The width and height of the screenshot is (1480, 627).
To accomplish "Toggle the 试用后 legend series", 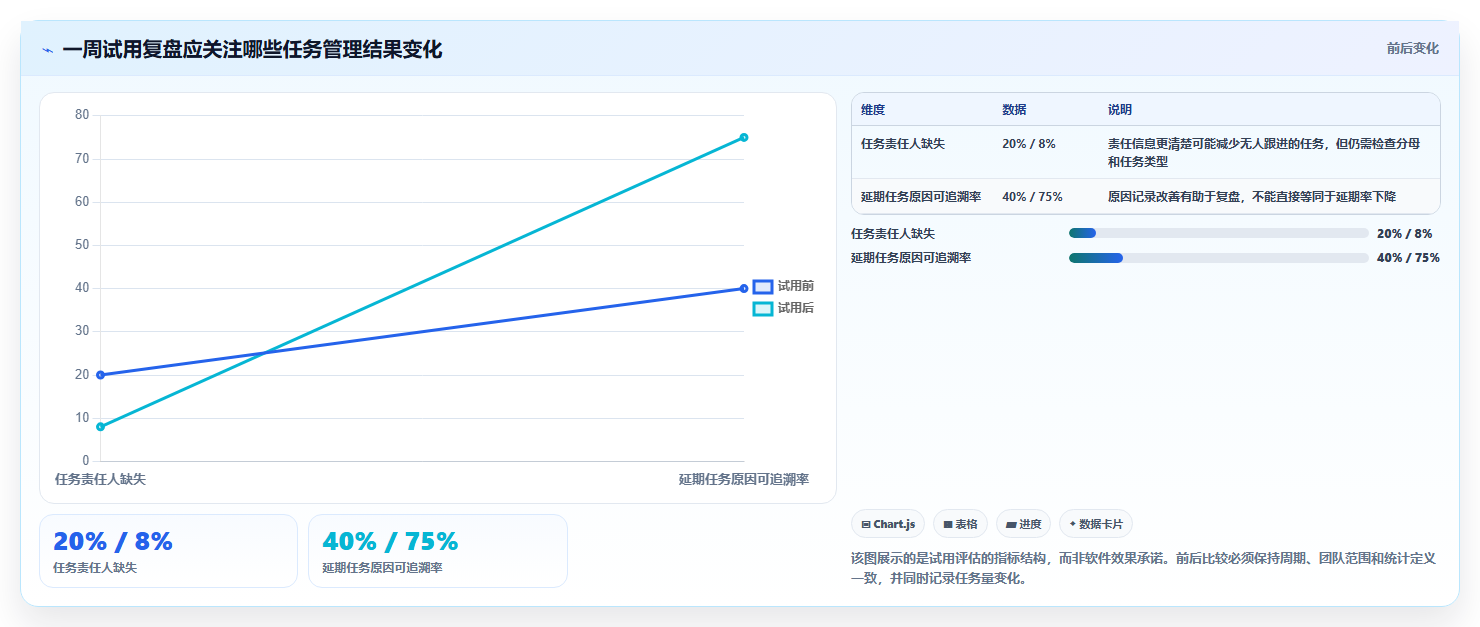I will (783, 308).
